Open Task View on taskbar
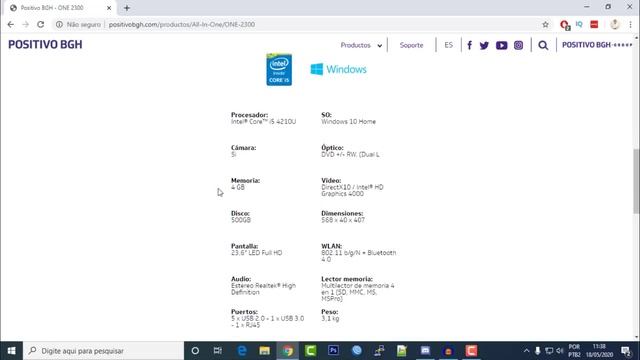The width and height of the screenshot is (640, 360). 218,351
